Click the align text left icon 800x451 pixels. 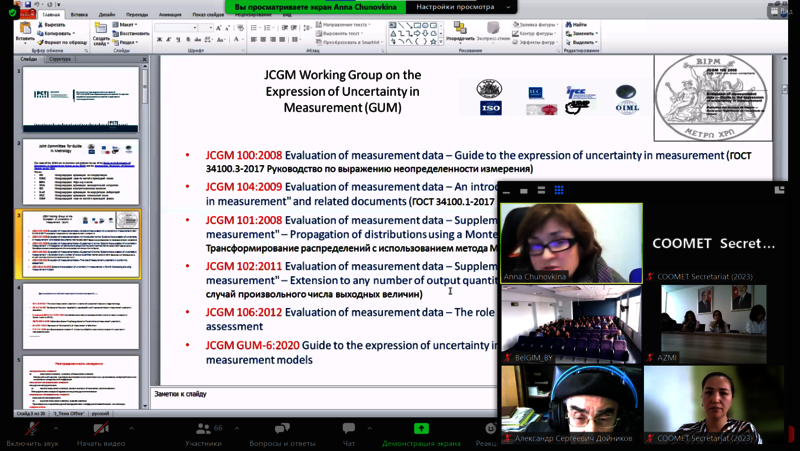(254, 39)
